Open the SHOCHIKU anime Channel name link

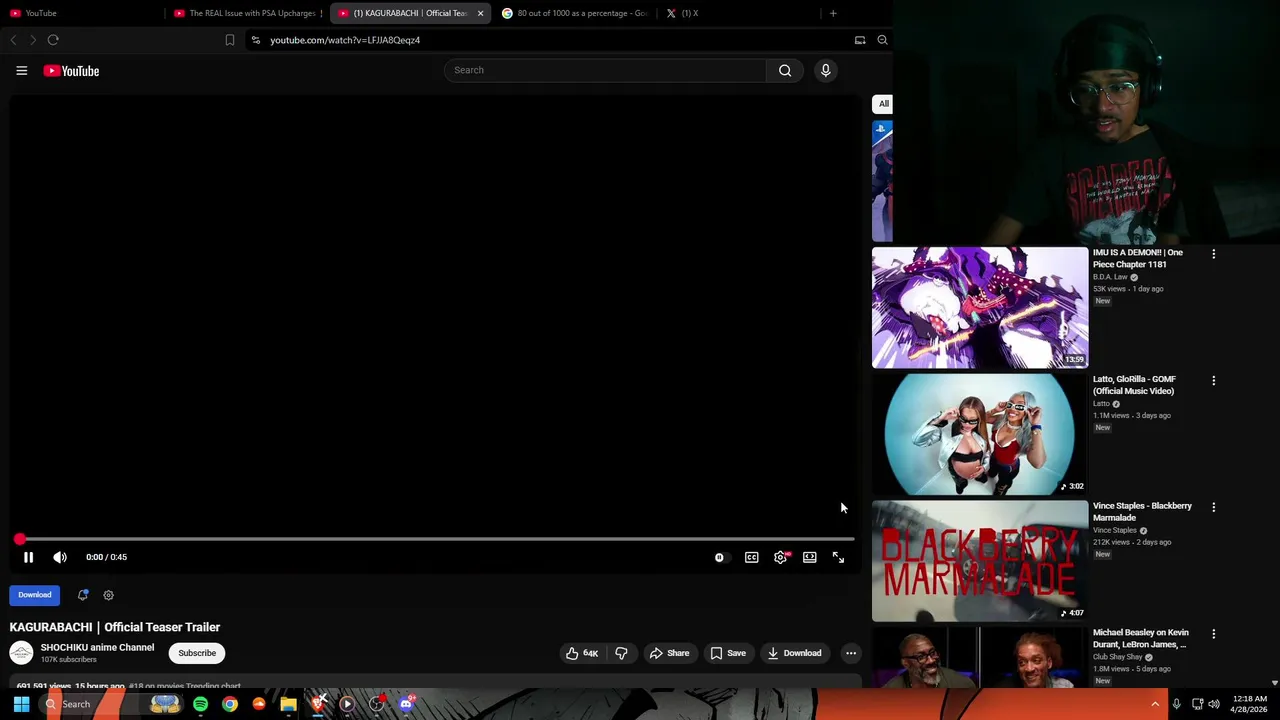[97, 647]
